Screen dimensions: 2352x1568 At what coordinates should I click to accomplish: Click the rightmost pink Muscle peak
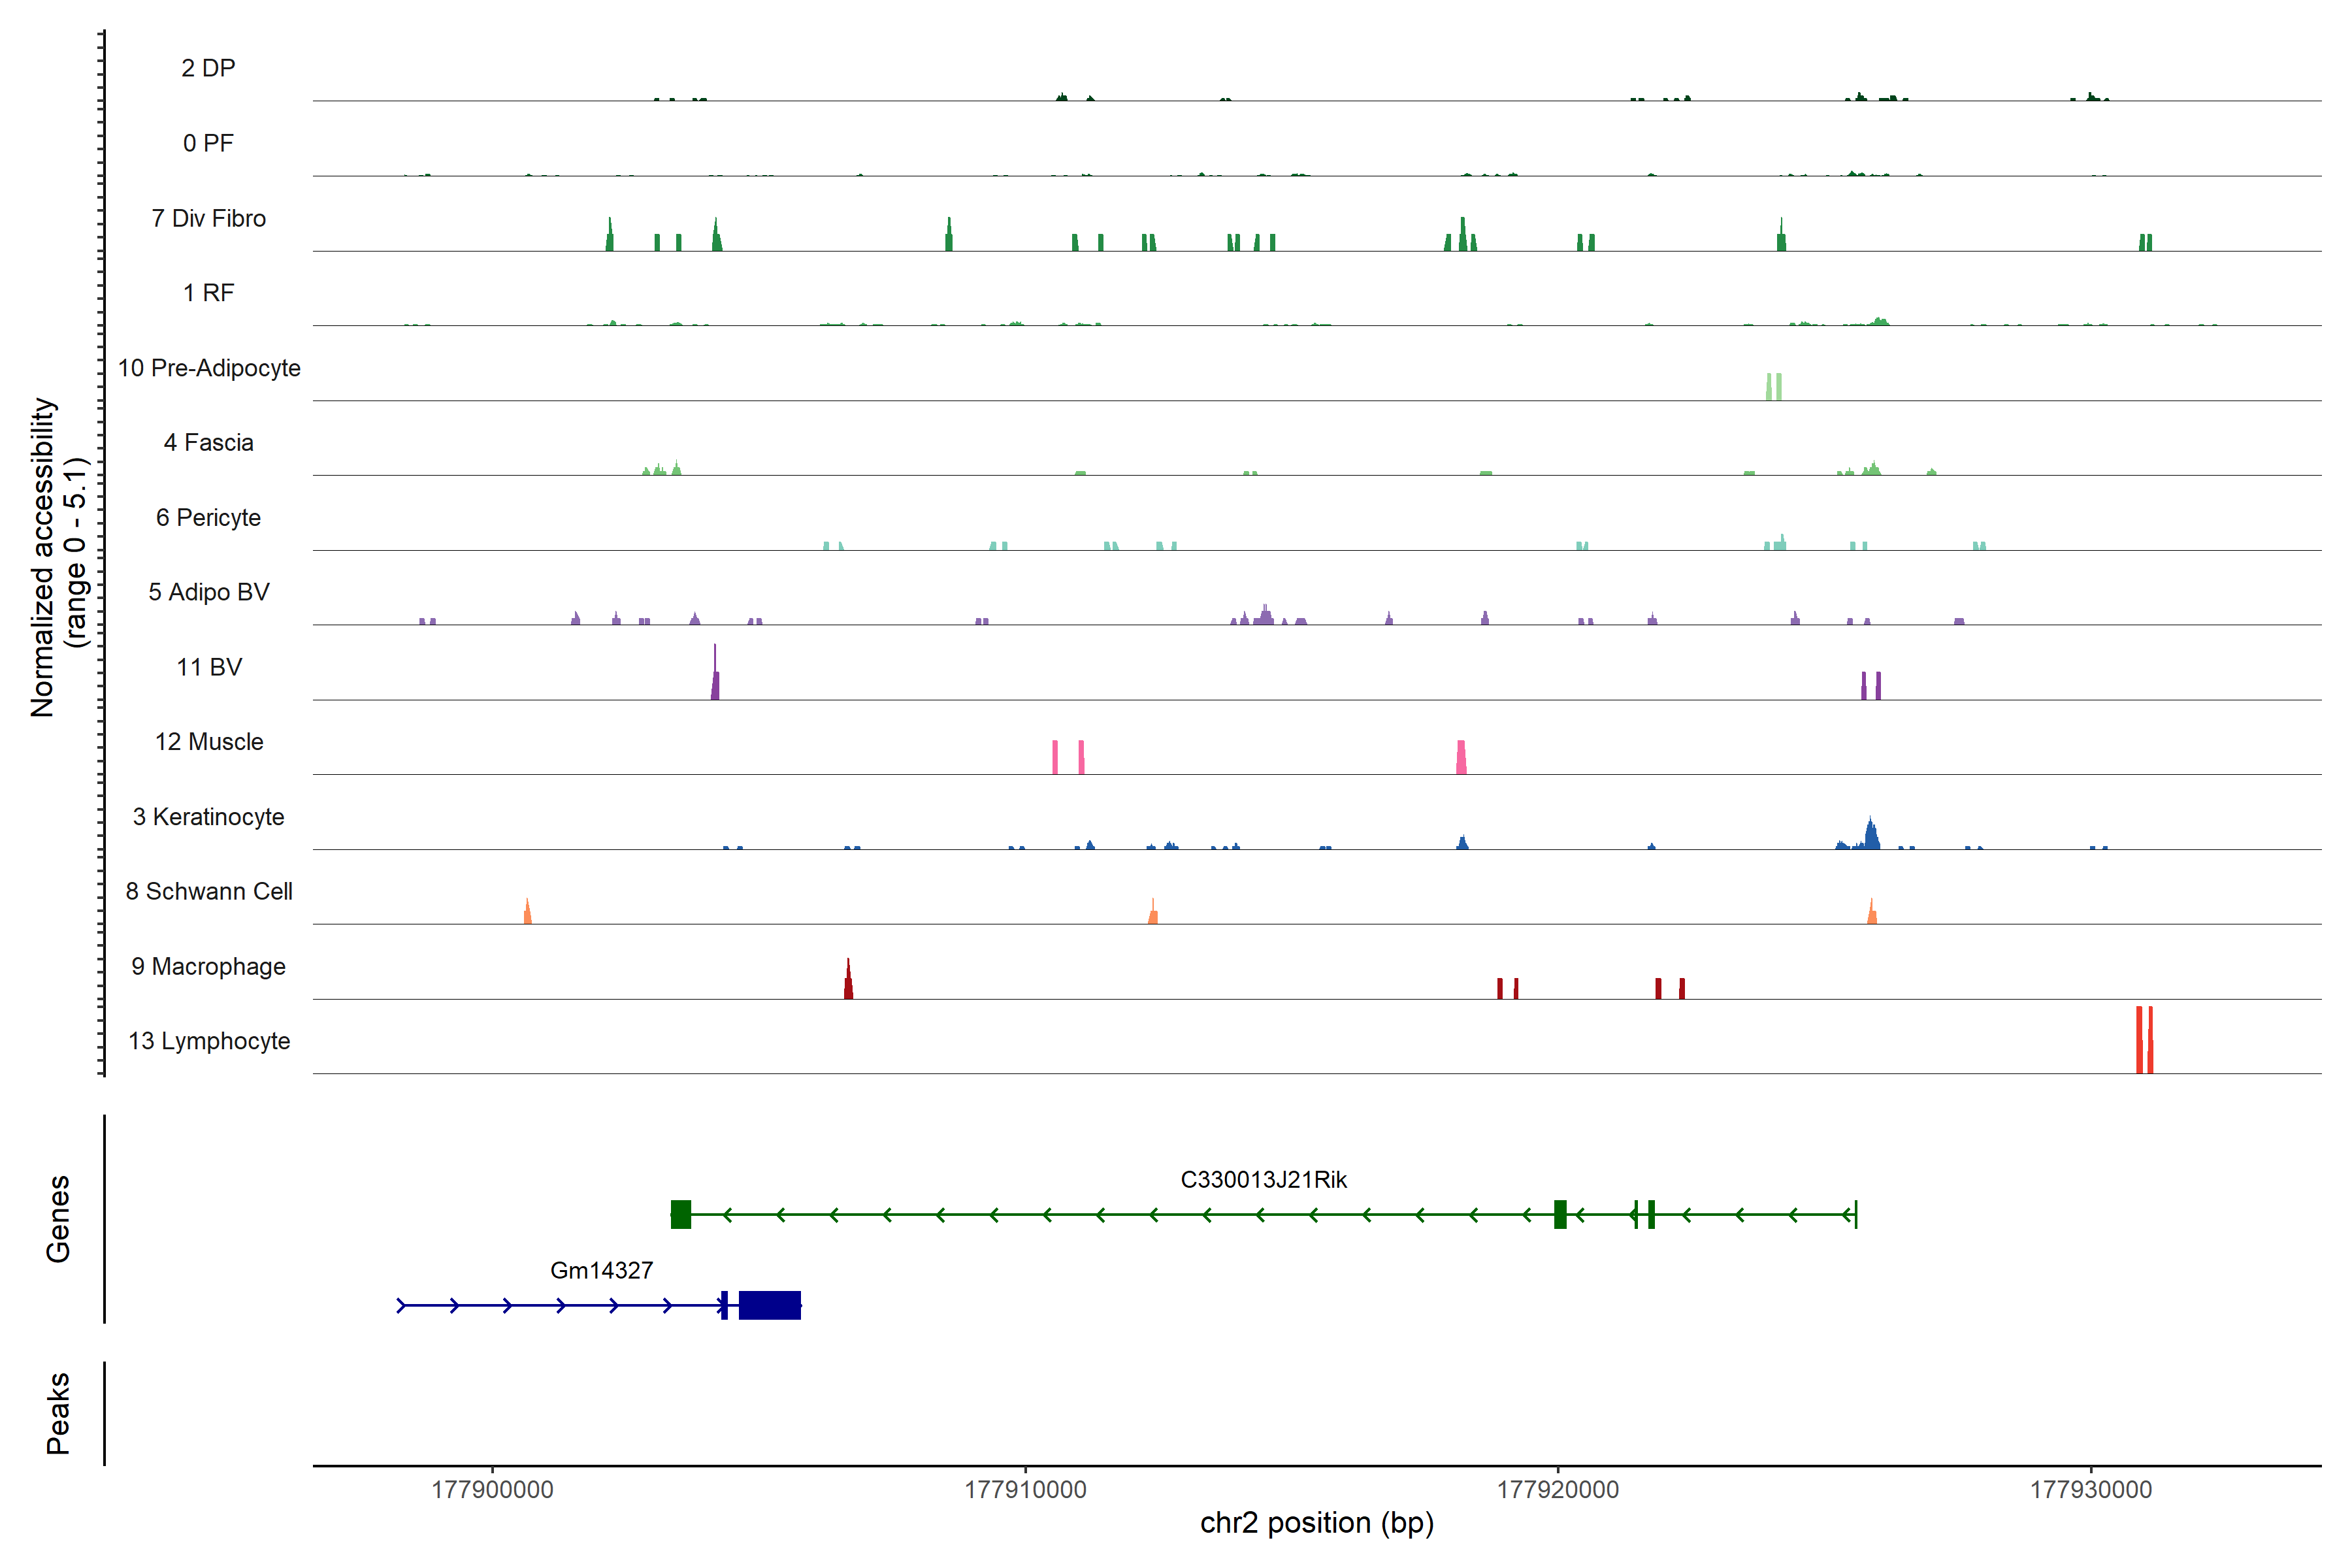[1461, 757]
